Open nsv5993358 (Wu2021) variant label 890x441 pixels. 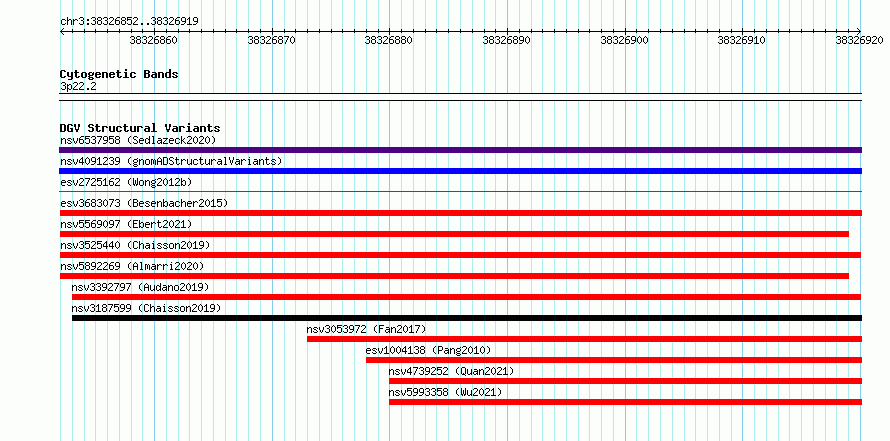tap(446, 392)
